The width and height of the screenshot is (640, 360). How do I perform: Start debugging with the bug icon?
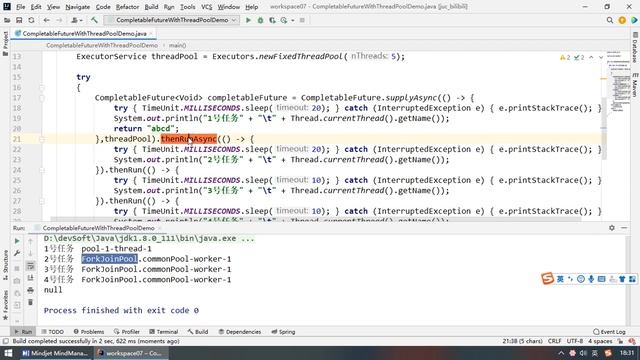click(260, 20)
